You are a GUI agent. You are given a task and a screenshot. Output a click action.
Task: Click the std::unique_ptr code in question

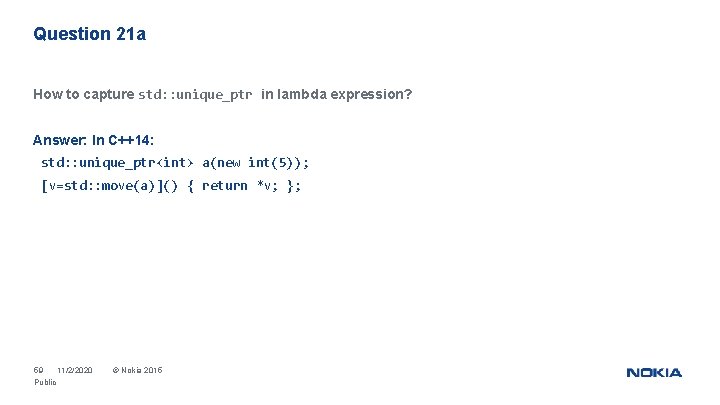tap(194, 95)
